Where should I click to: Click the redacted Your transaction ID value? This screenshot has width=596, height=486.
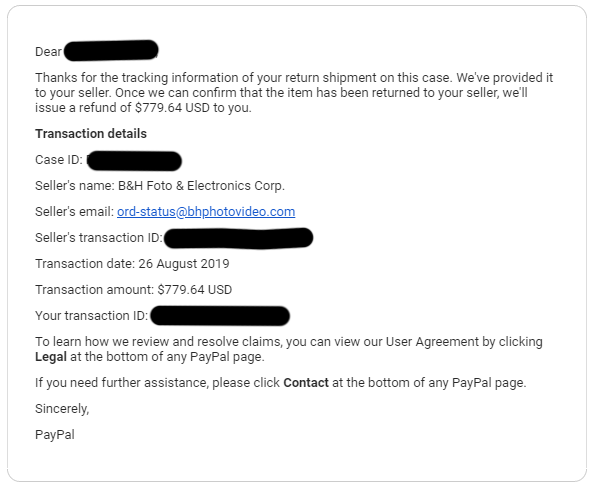point(220,316)
